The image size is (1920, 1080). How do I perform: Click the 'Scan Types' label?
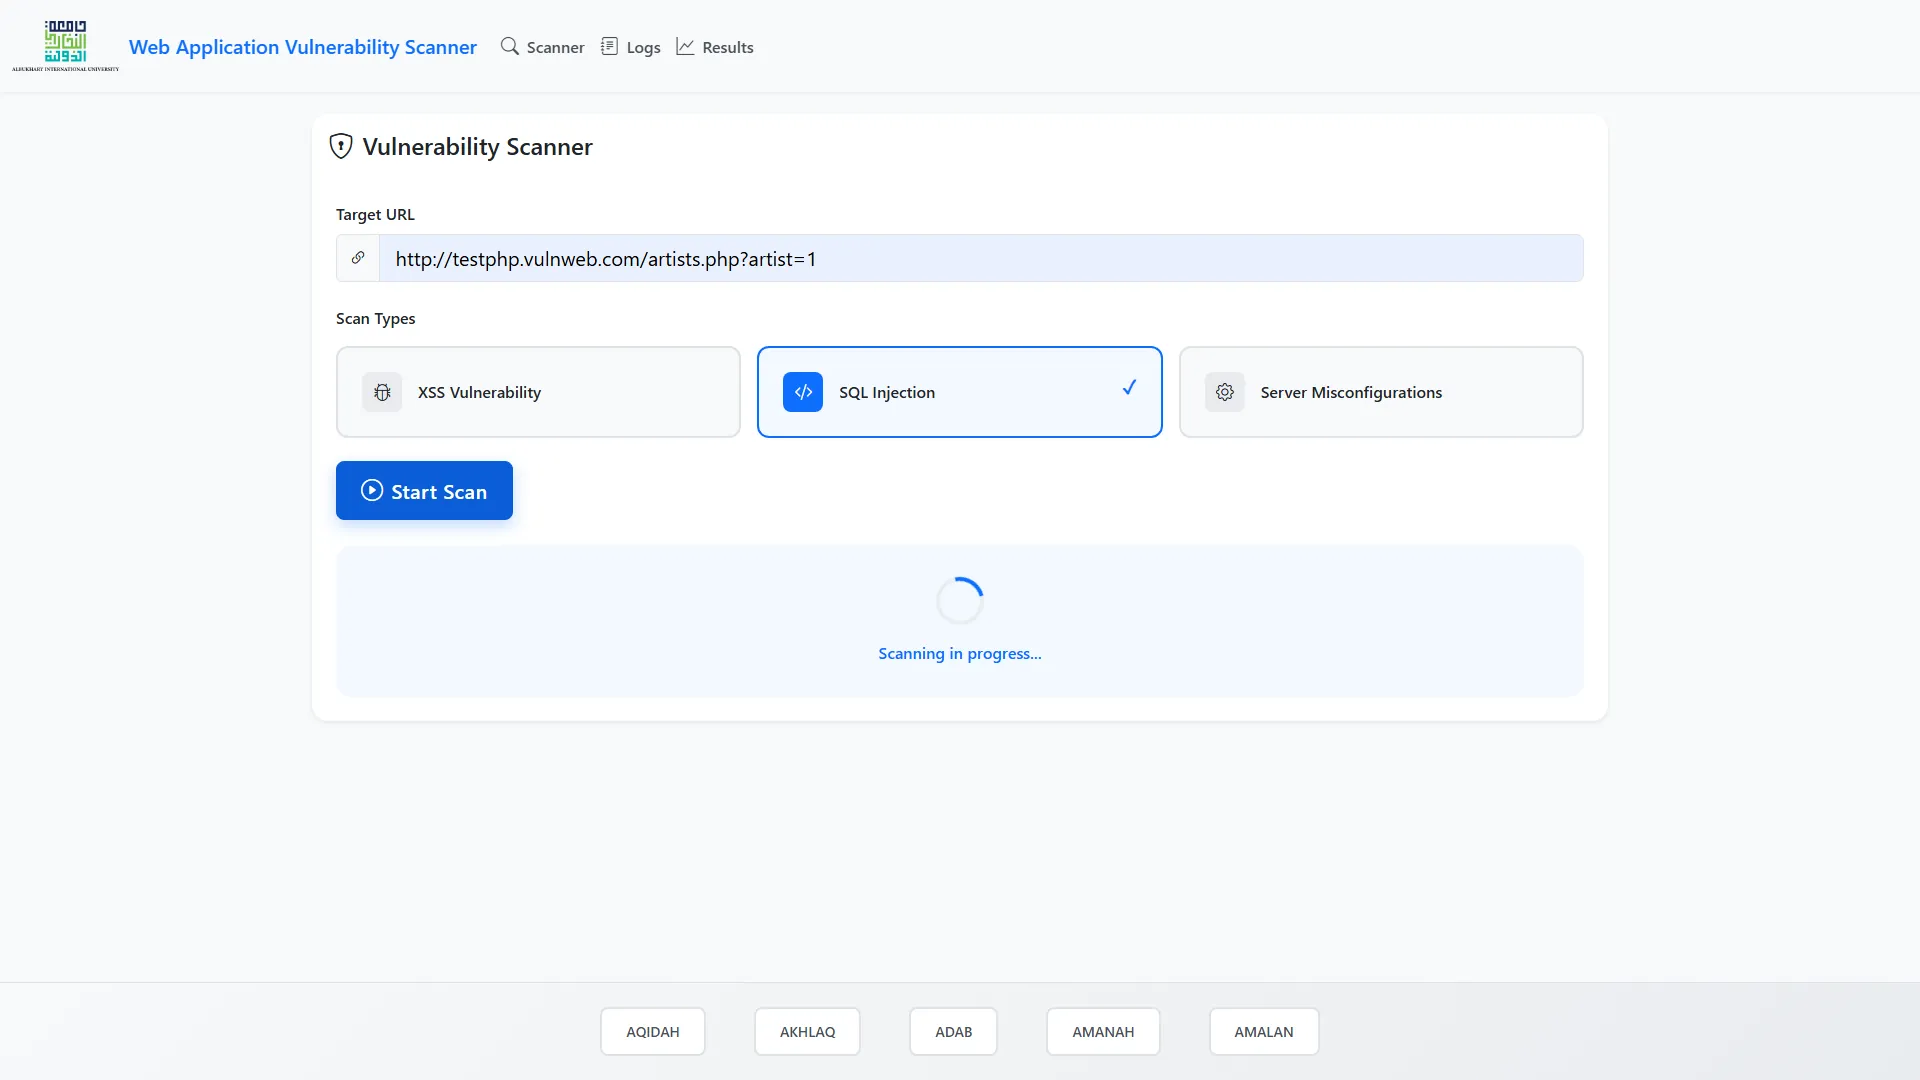click(x=375, y=318)
